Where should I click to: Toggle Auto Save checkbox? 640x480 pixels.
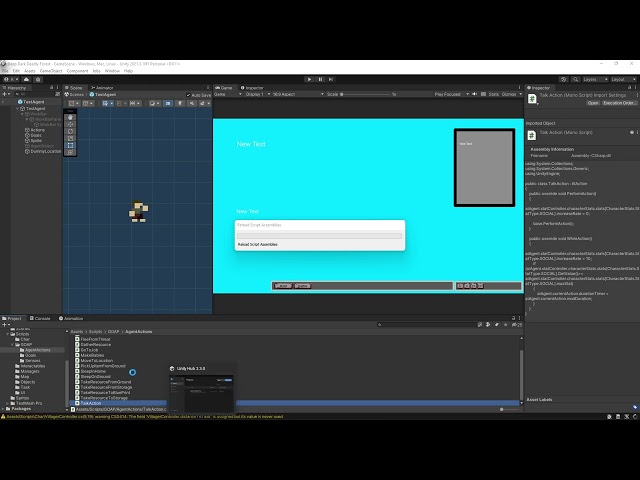point(189,95)
